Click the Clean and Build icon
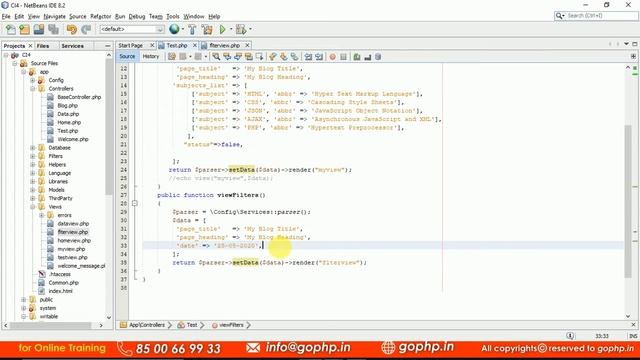Viewport: 640px width, 360px height. 207,29
